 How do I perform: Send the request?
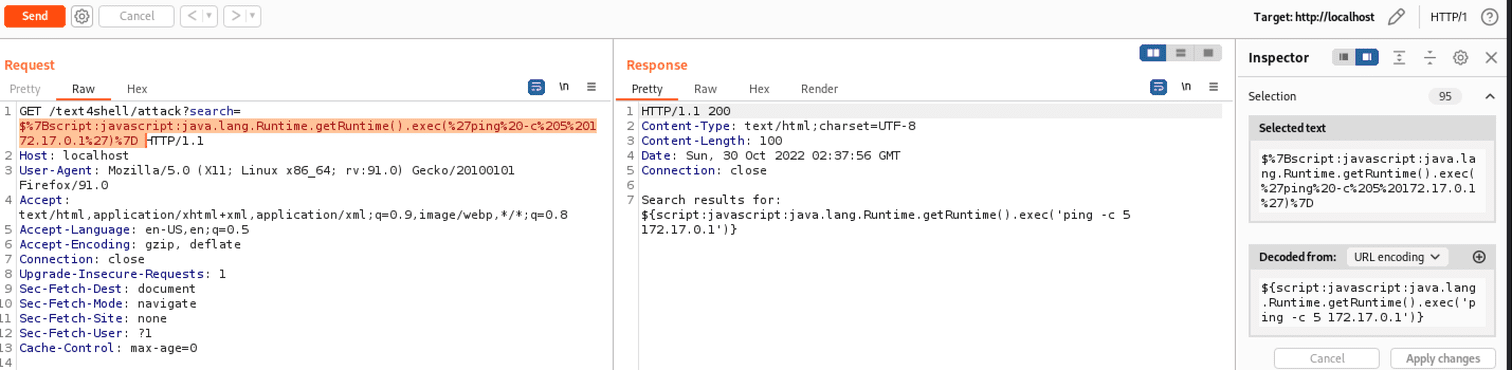[35, 16]
